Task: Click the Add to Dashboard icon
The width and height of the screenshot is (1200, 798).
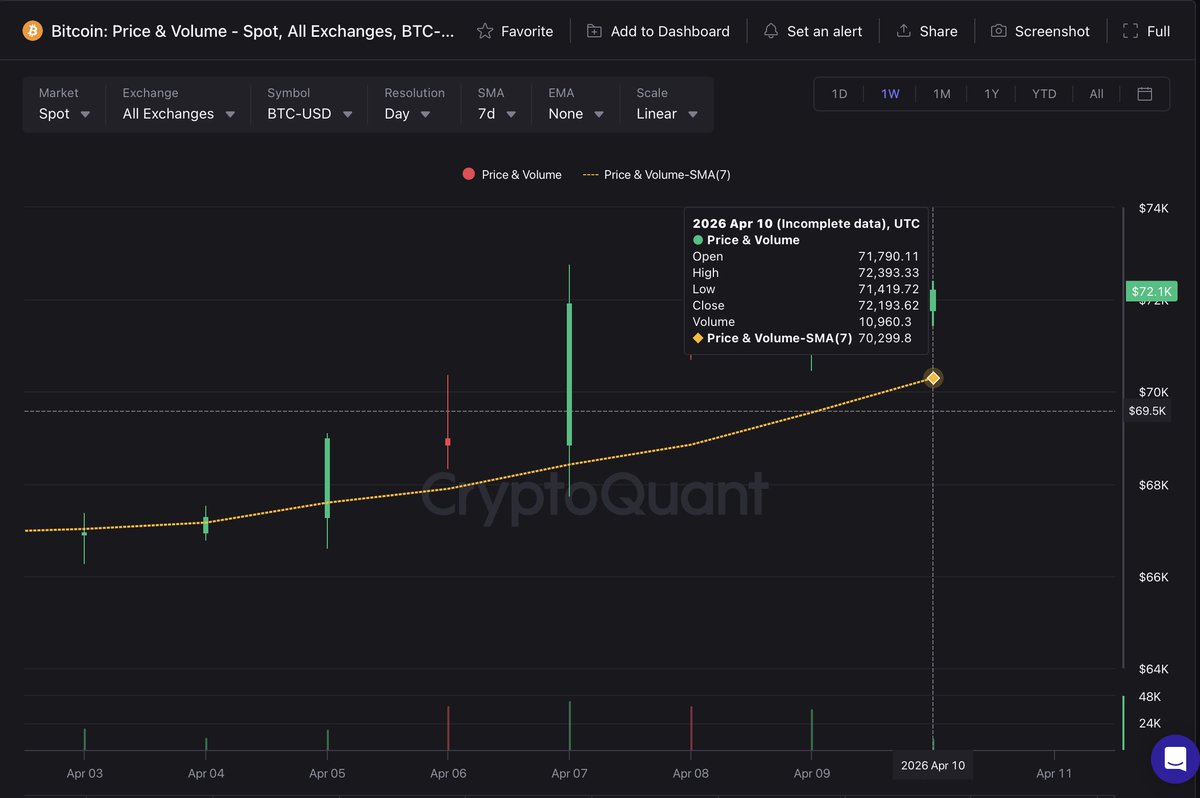Action: (x=594, y=31)
